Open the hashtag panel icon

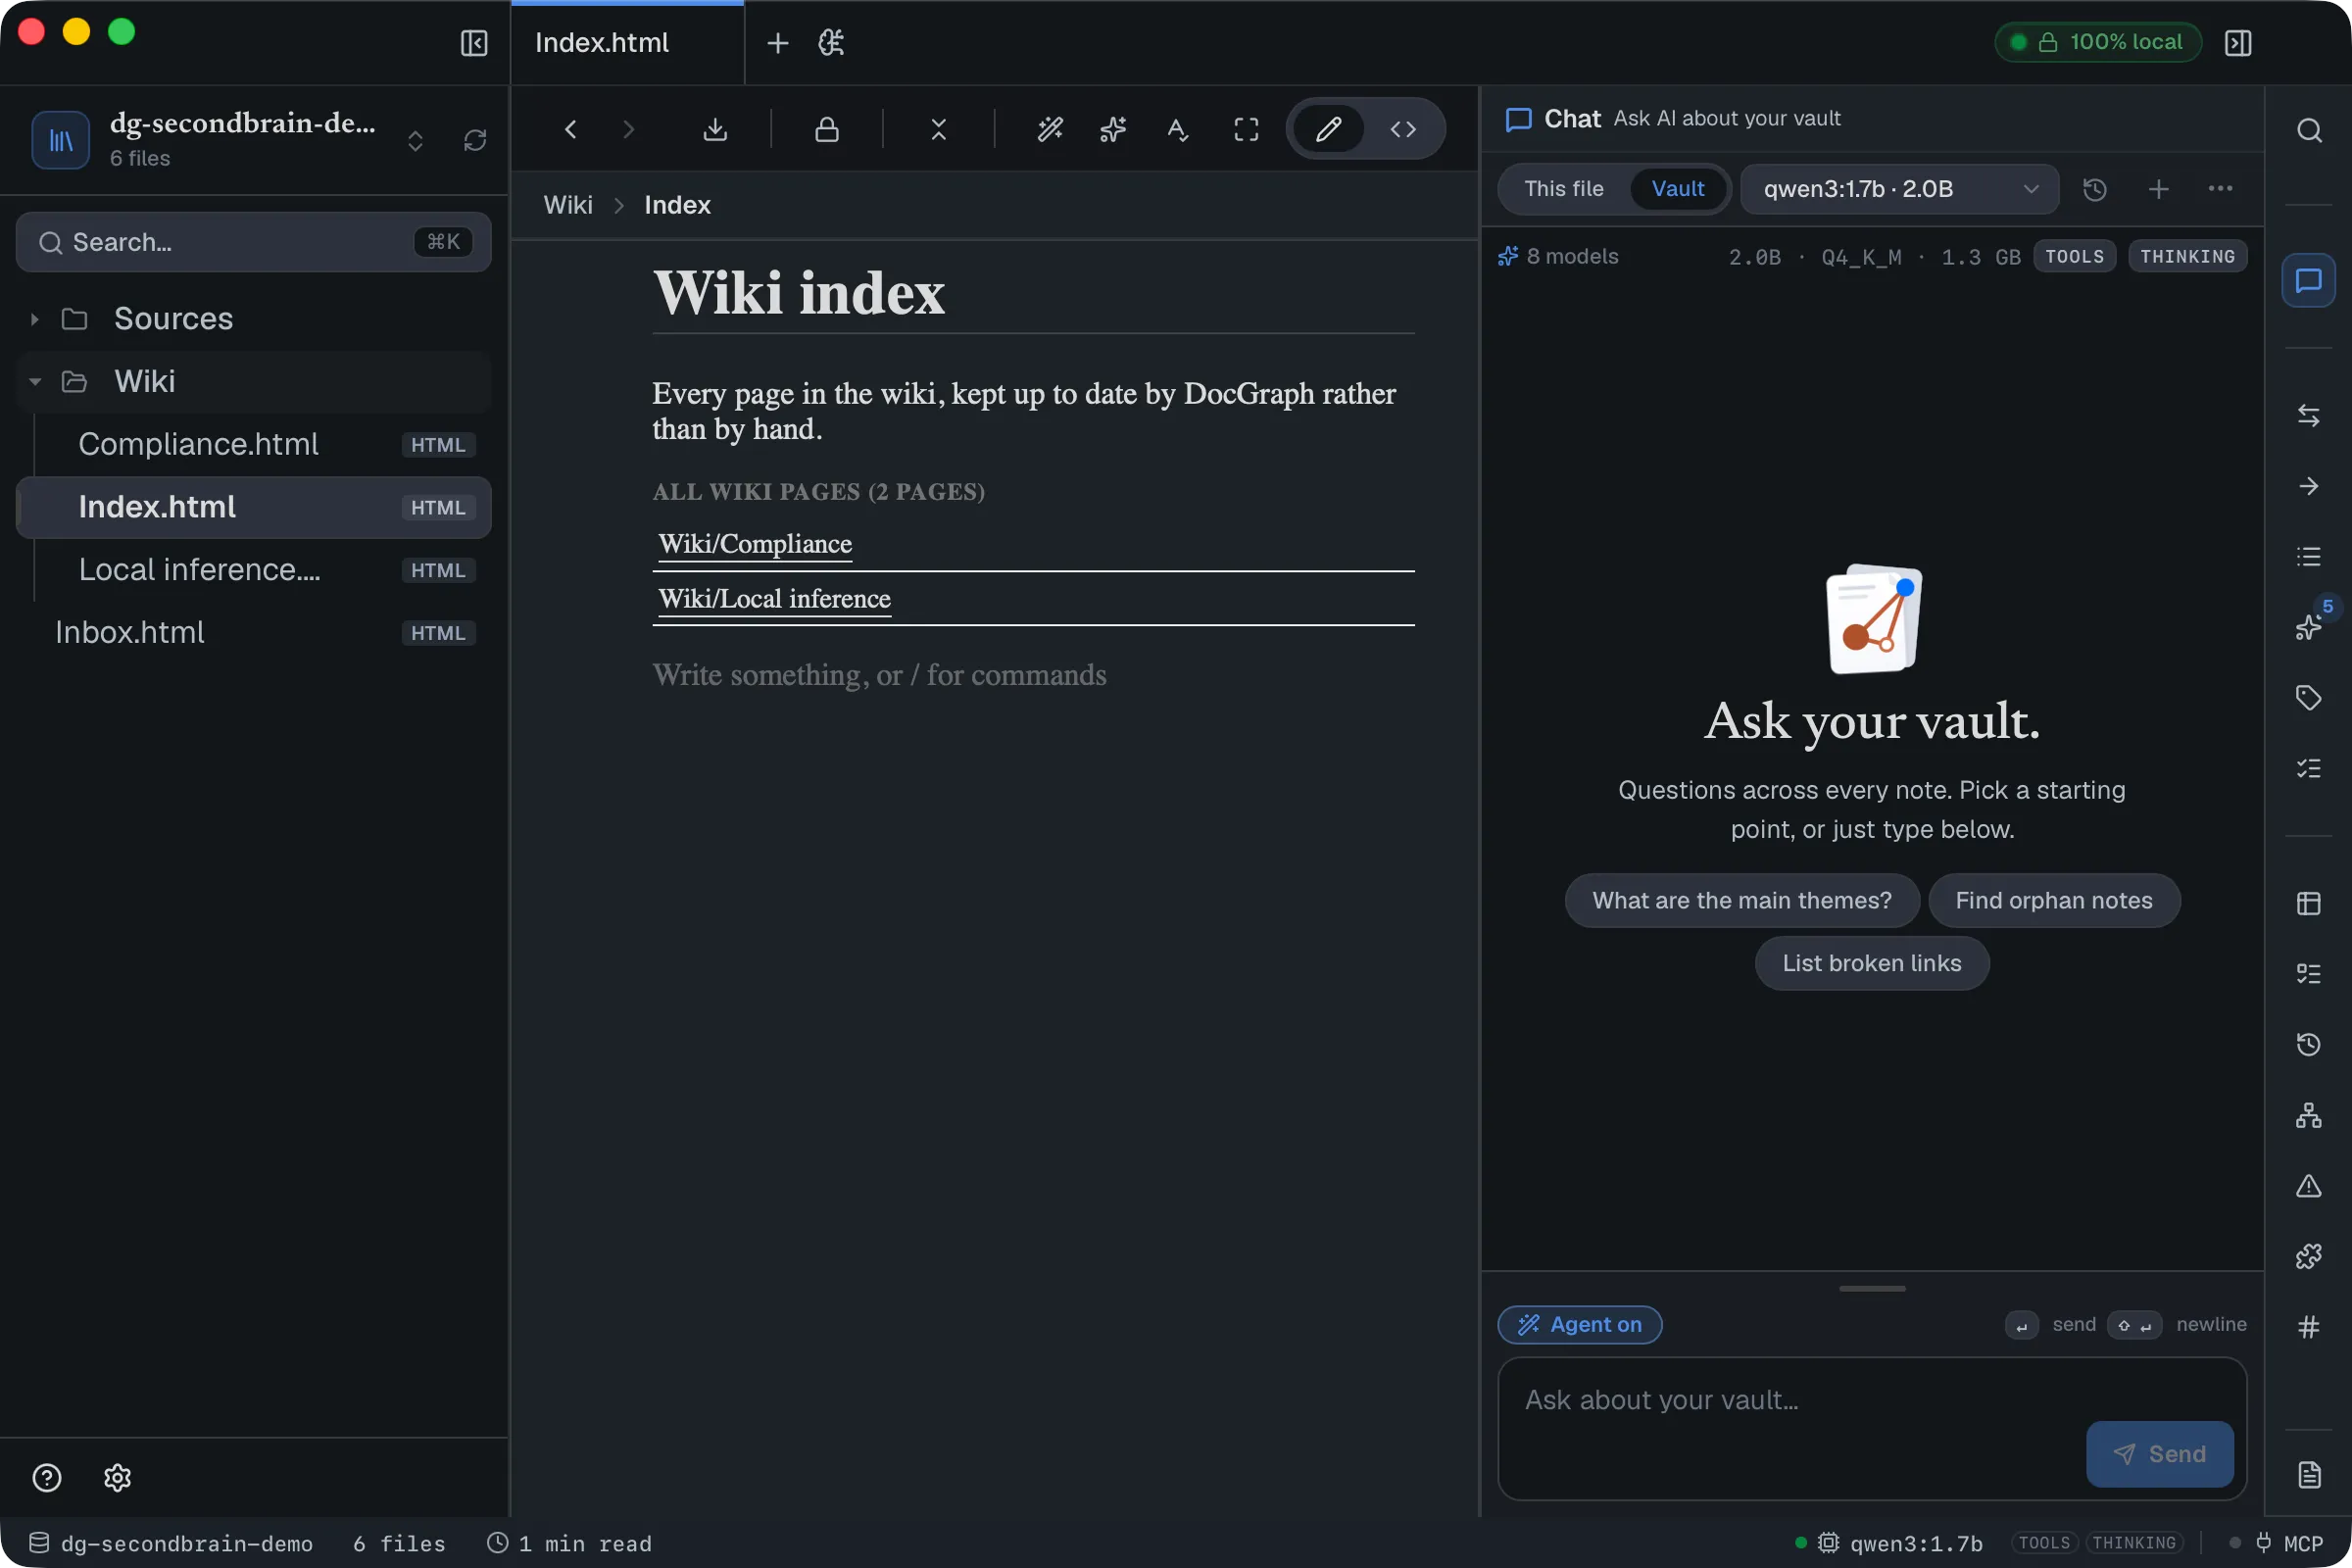coord(2308,1327)
